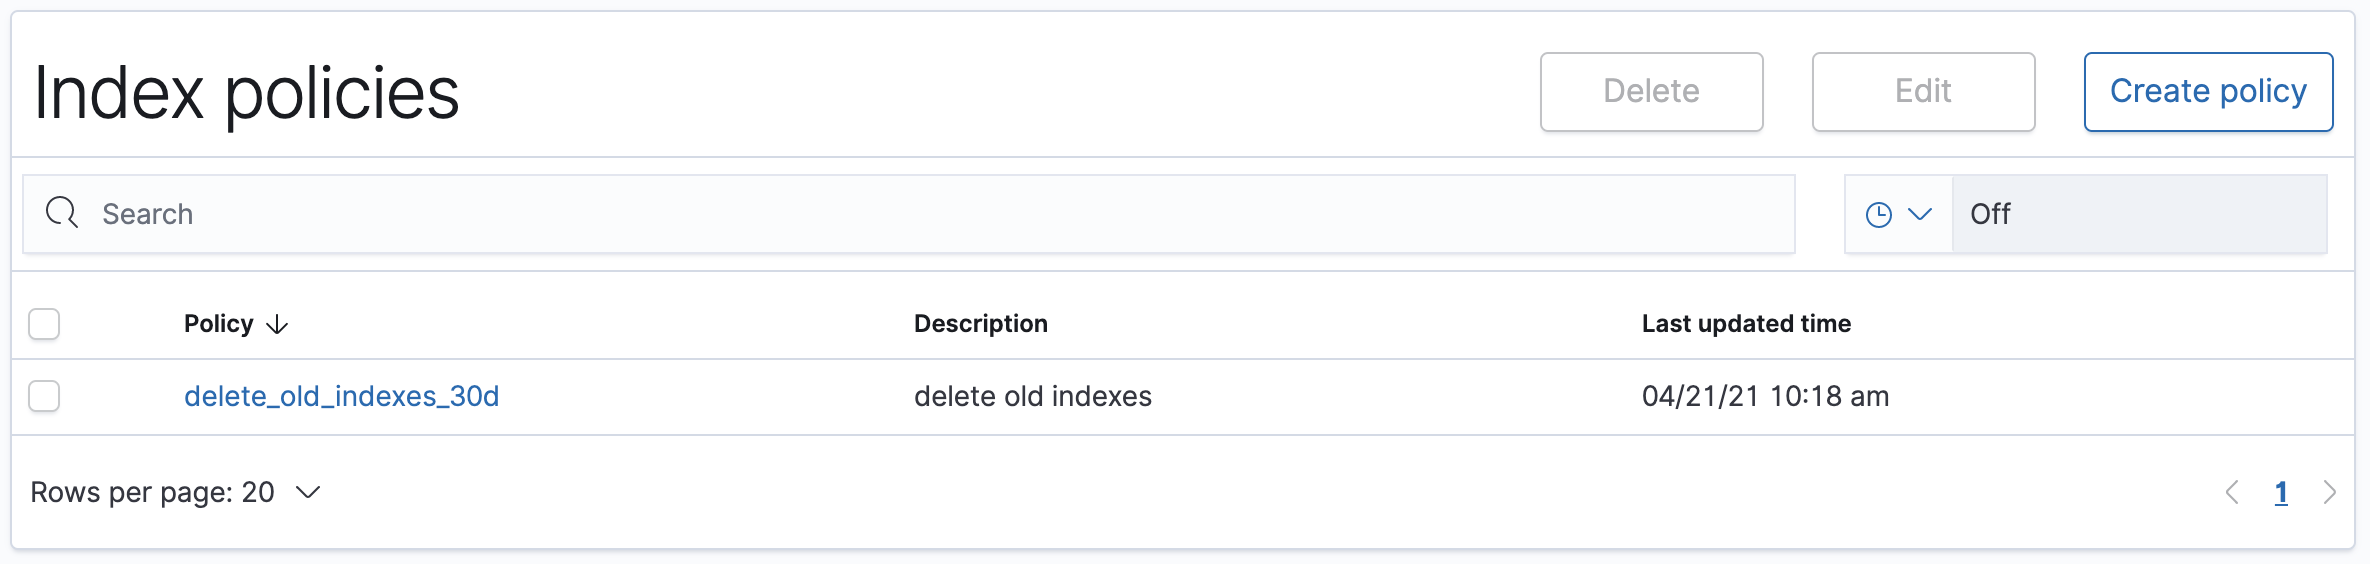Click the Off refresh interval field

pyautogui.click(x=2140, y=214)
